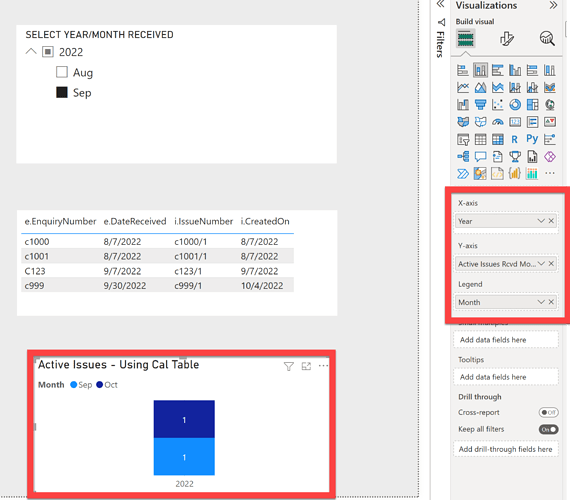Viewport: 570px width, 500px height.
Task: Turn off Keep all filters toggle
Action: pyautogui.click(x=548, y=429)
